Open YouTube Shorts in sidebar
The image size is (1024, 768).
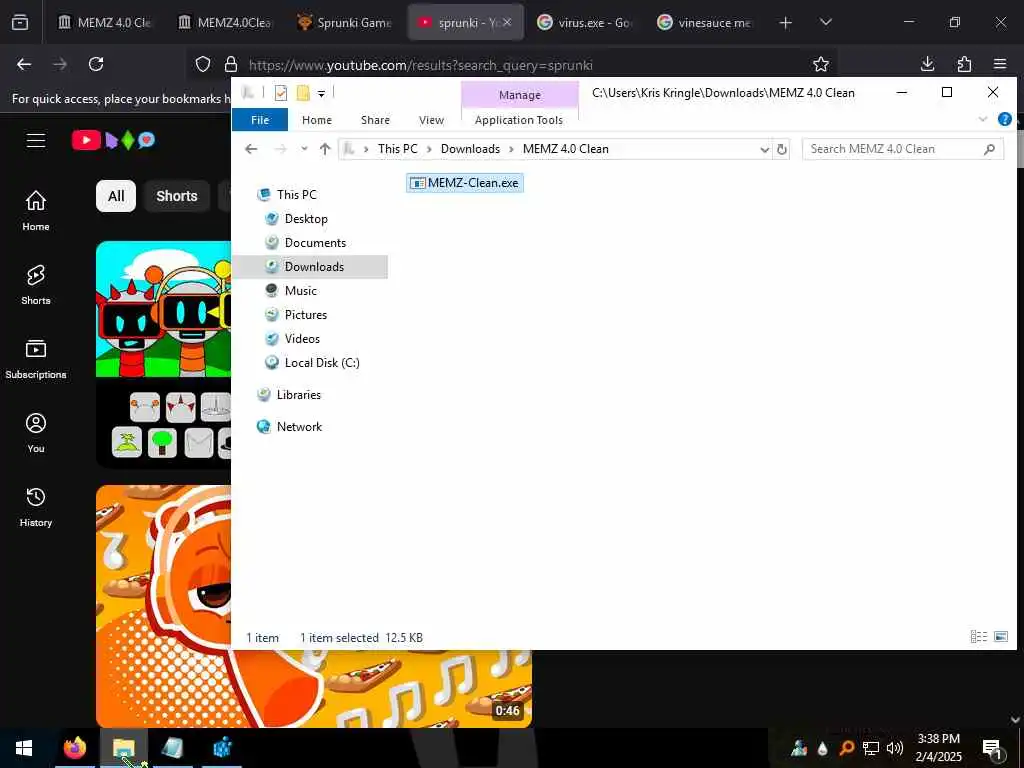(x=36, y=285)
